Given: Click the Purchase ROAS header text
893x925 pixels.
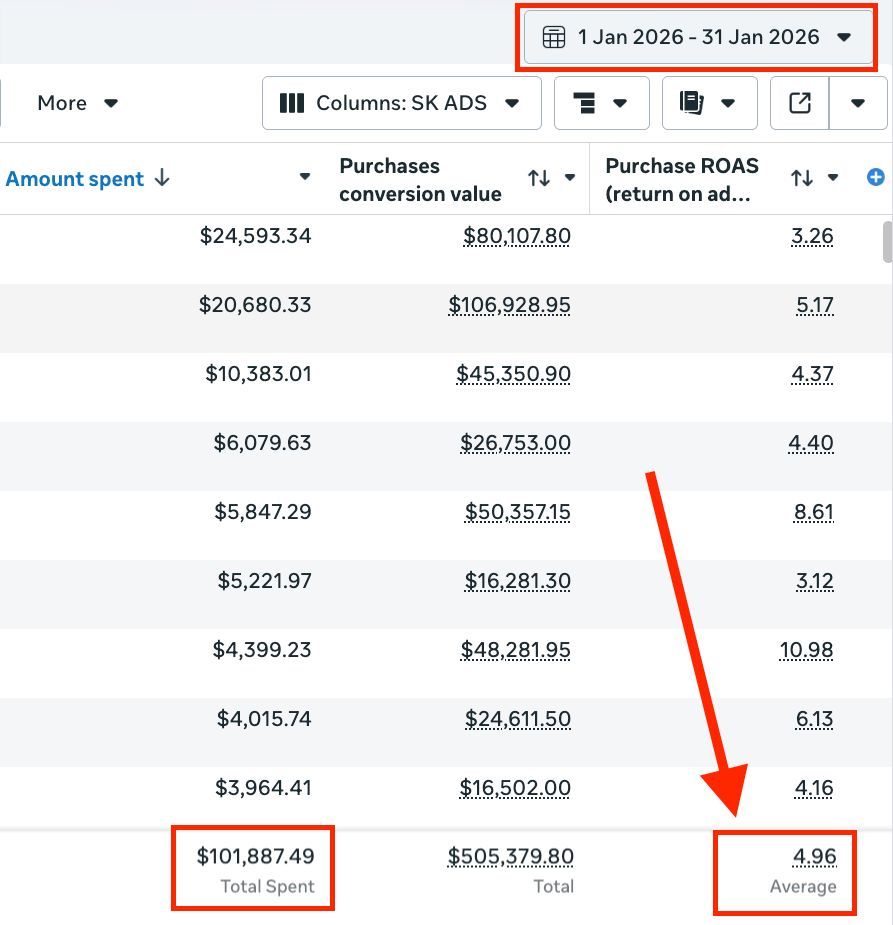Looking at the screenshot, I should [682, 179].
